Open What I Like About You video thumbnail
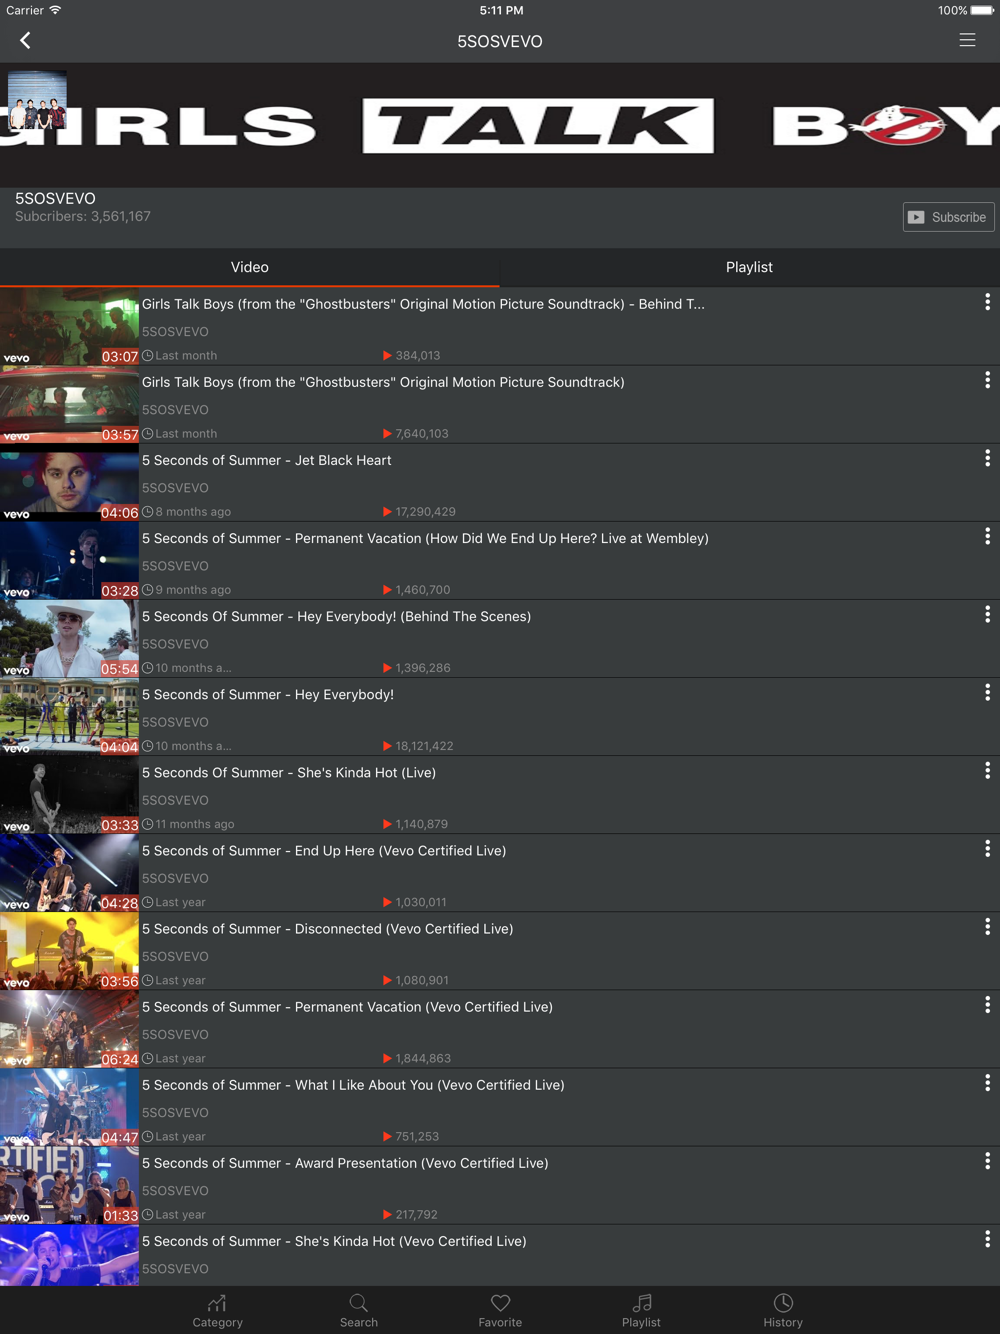Viewport: 1000px width, 1334px height. (x=69, y=1108)
